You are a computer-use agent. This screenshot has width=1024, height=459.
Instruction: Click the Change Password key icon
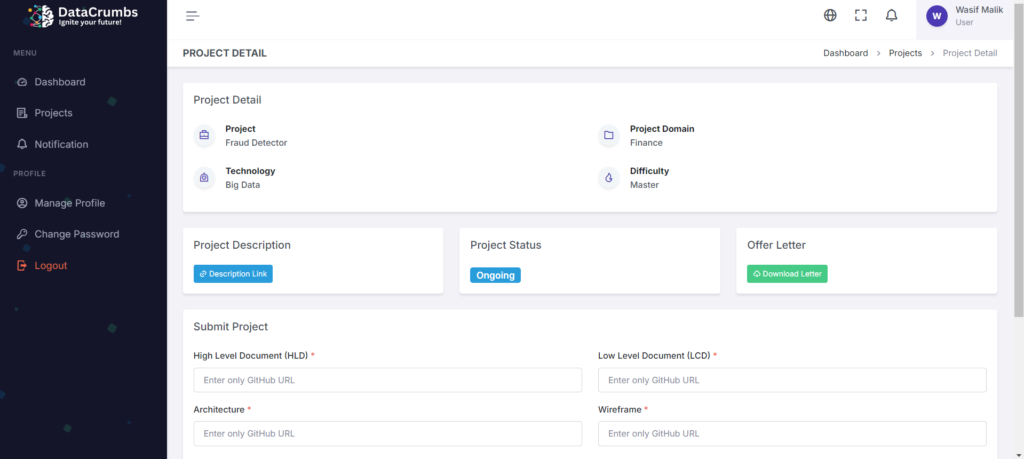[22, 234]
